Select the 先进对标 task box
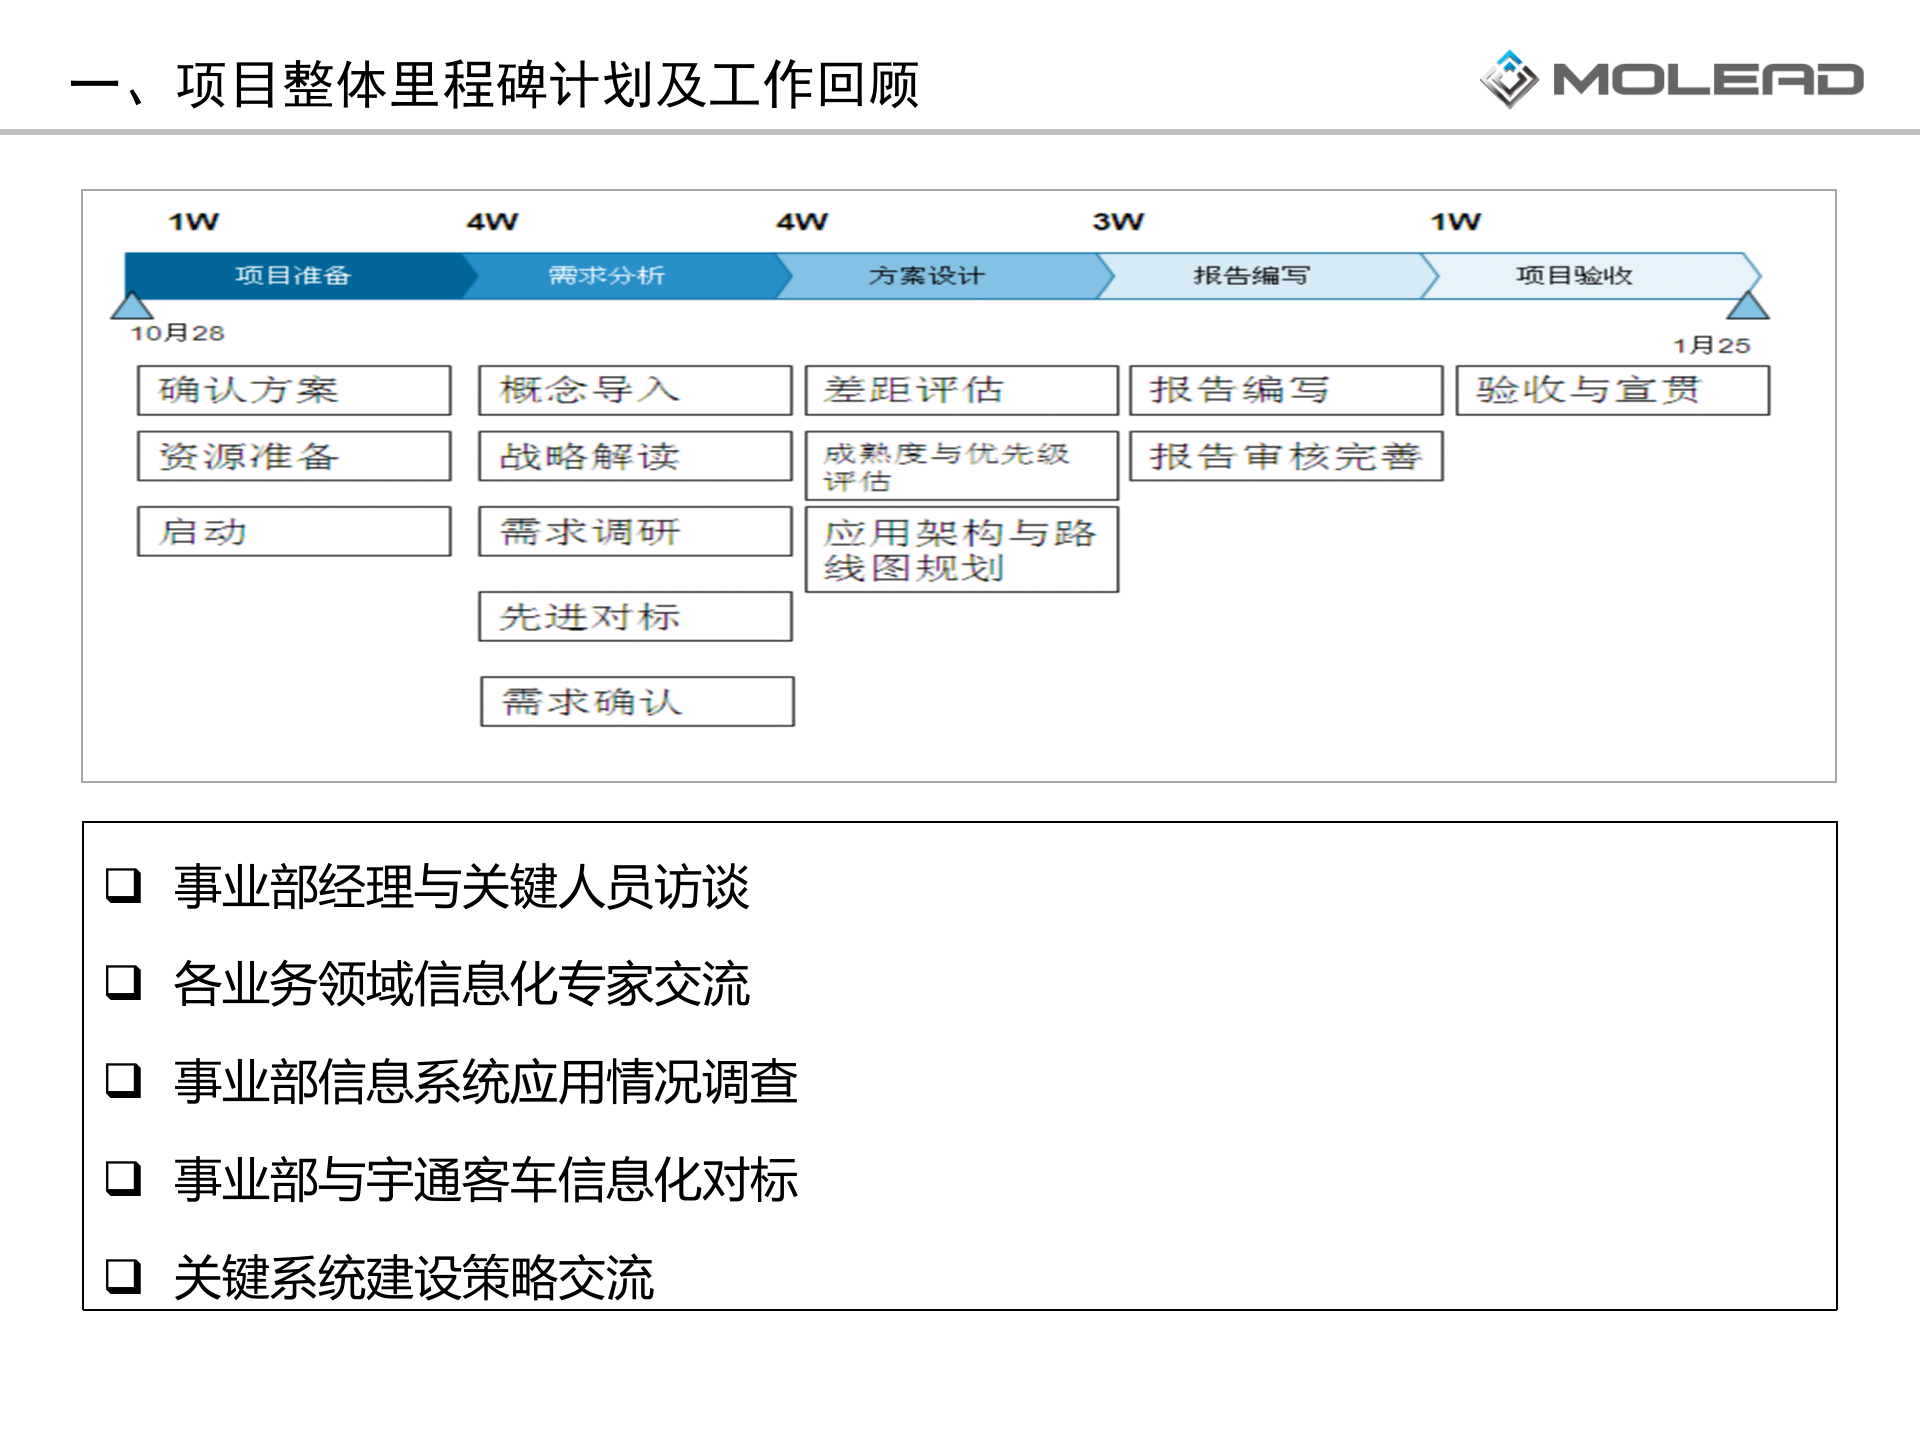 [635, 617]
